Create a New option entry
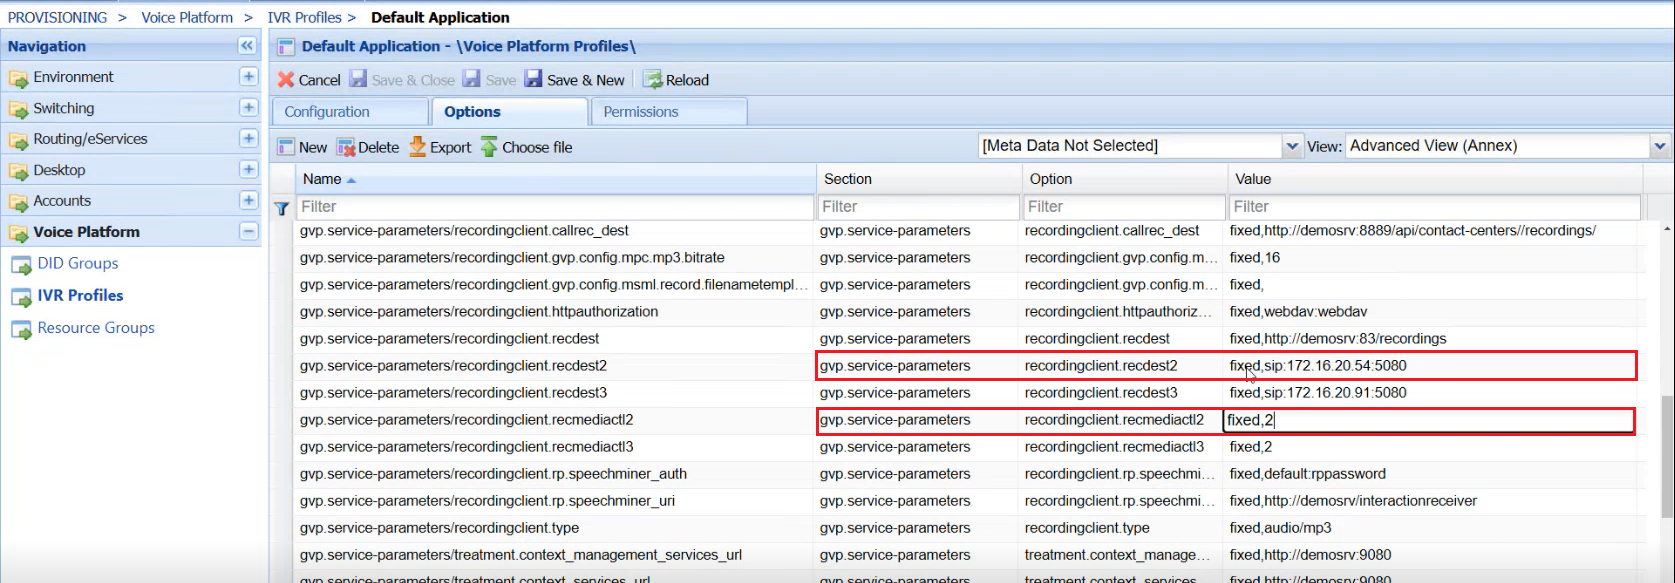The image size is (1675, 583). click(302, 147)
